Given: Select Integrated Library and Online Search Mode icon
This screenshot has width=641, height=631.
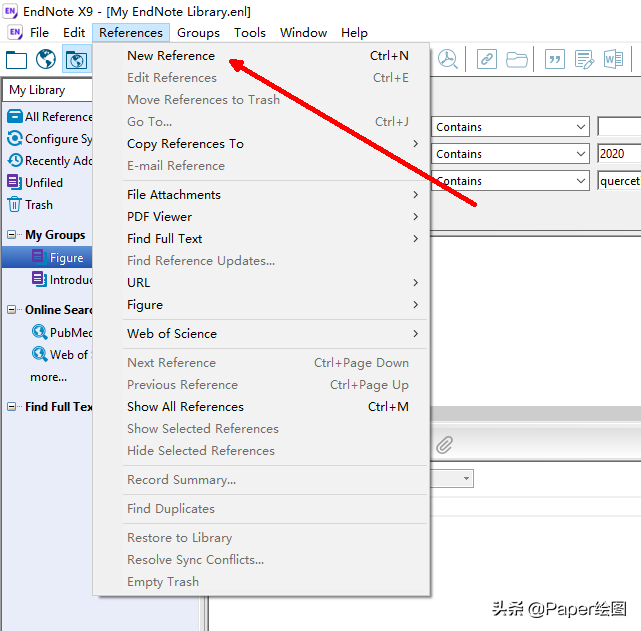Looking at the screenshot, I should pyautogui.click(x=76, y=60).
